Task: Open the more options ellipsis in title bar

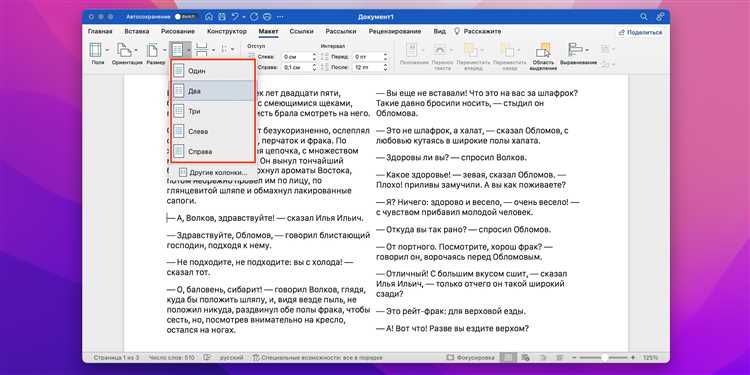Action: pyautogui.click(x=279, y=17)
